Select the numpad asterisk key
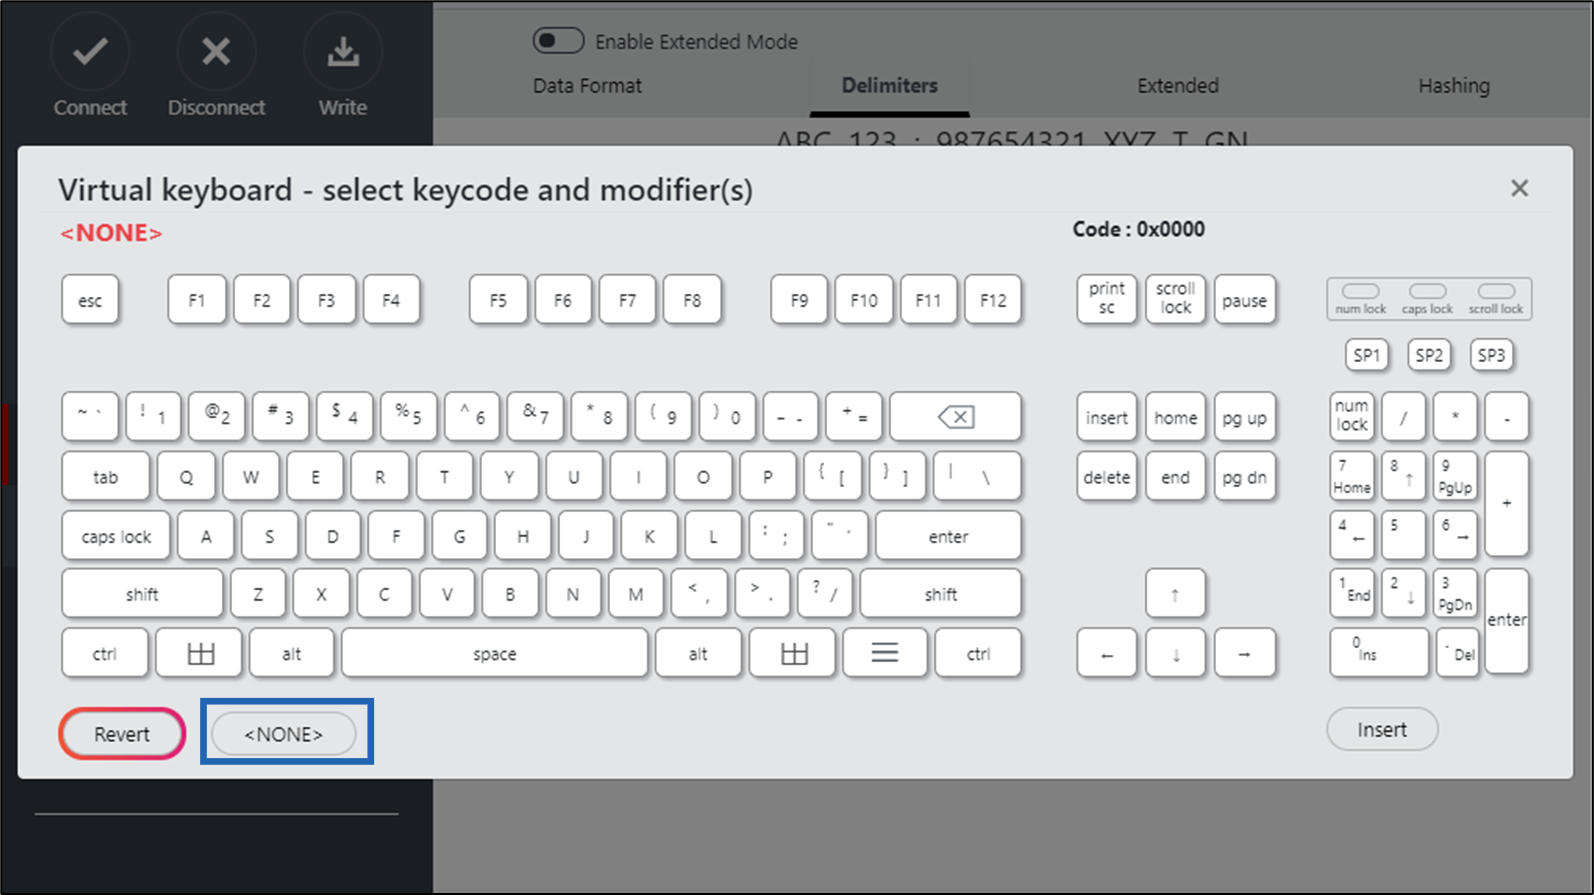The width and height of the screenshot is (1594, 895). pos(1455,416)
